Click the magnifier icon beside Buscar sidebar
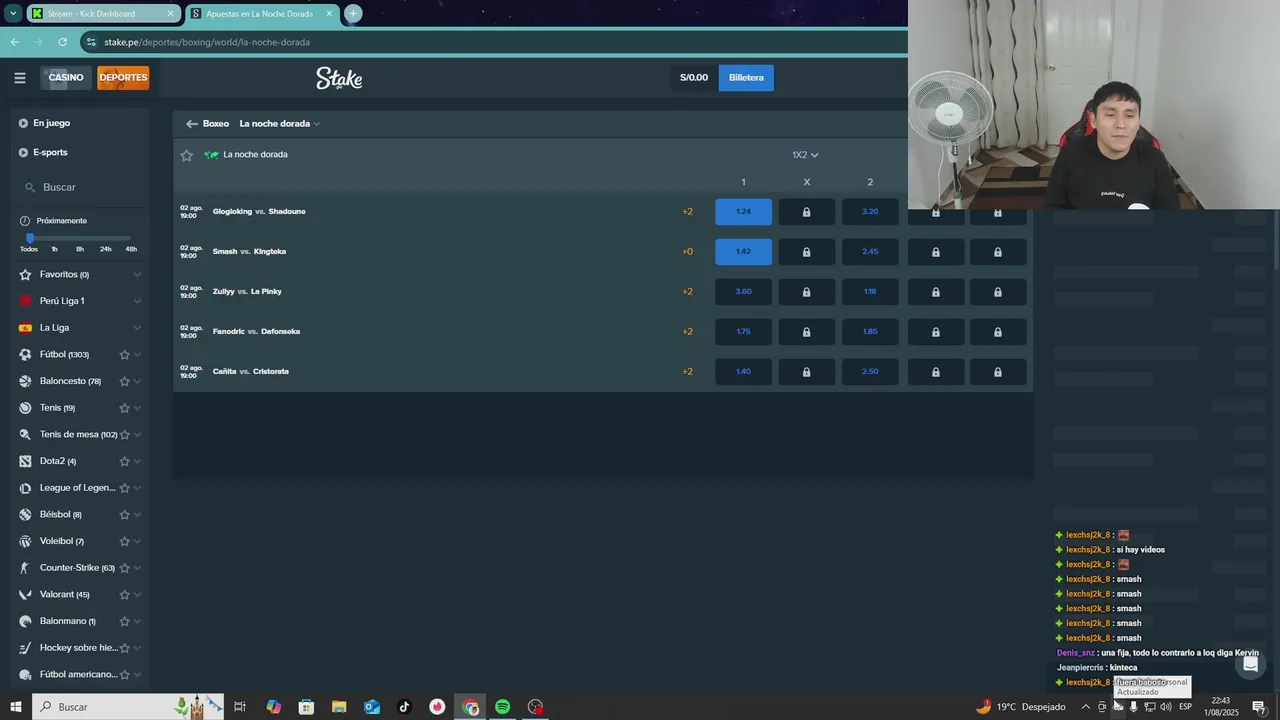This screenshot has height=720, width=1280. click(30, 187)
